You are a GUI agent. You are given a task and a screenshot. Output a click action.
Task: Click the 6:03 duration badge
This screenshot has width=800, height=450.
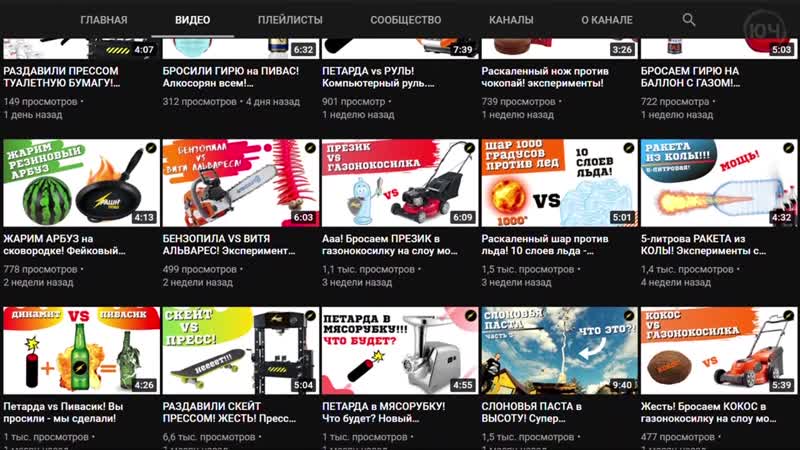[x=303, y=217]
